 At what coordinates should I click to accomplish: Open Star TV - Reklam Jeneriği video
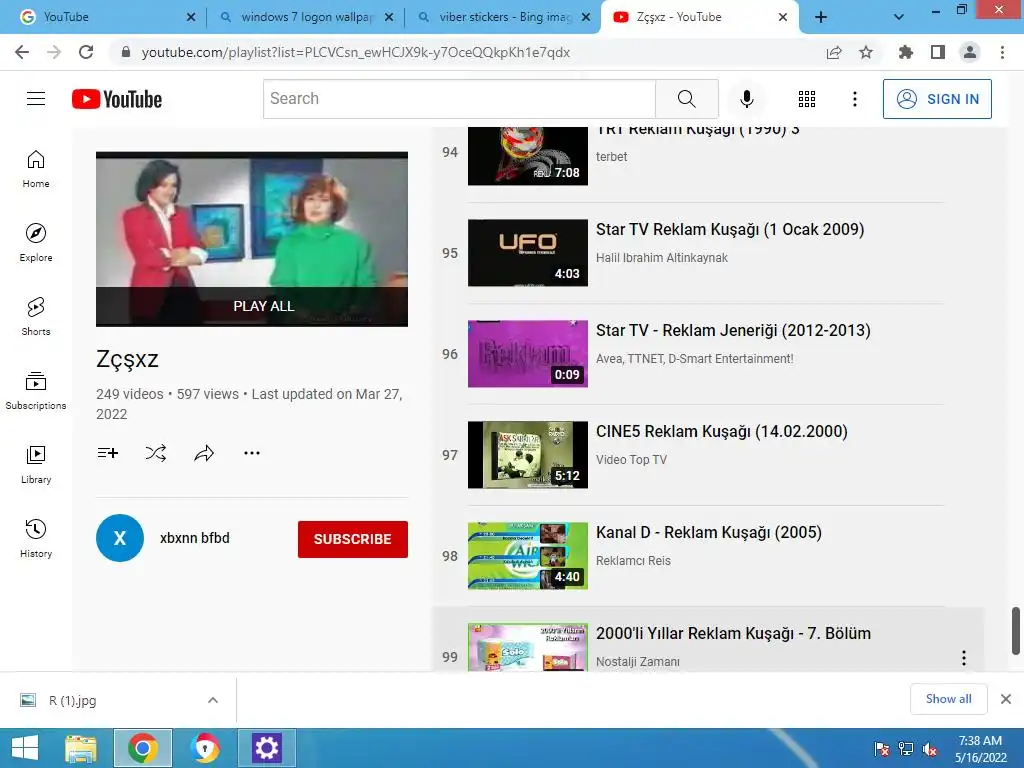tap(733, 330)
